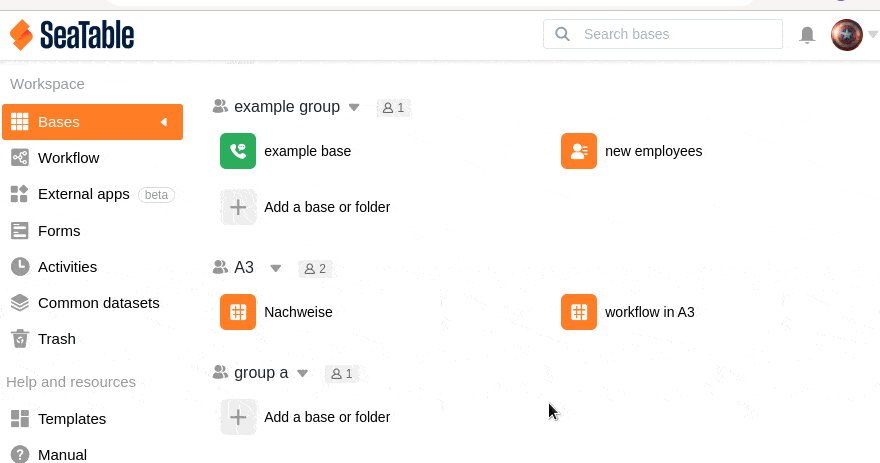This screenshot has height=463, width=880.
Task: Click the workflow in A3 base icon
Action: coord(579,312)
